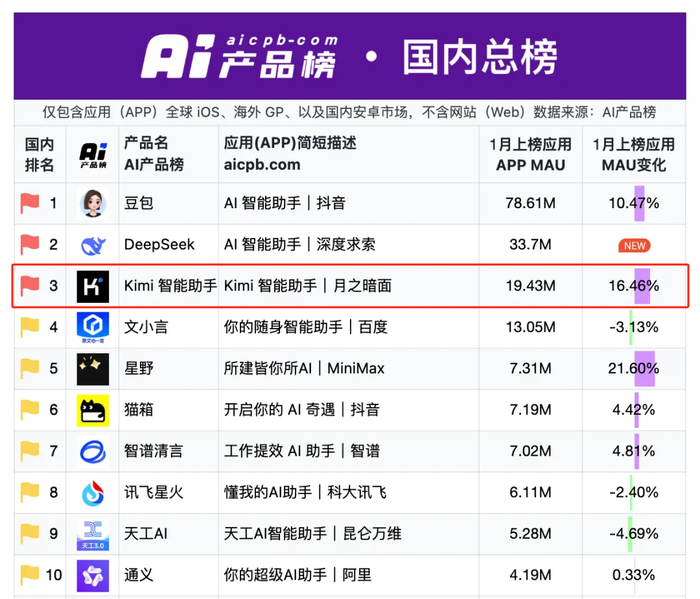
Task: Click the MAU value 78.61M
Action: coord(530,203)
